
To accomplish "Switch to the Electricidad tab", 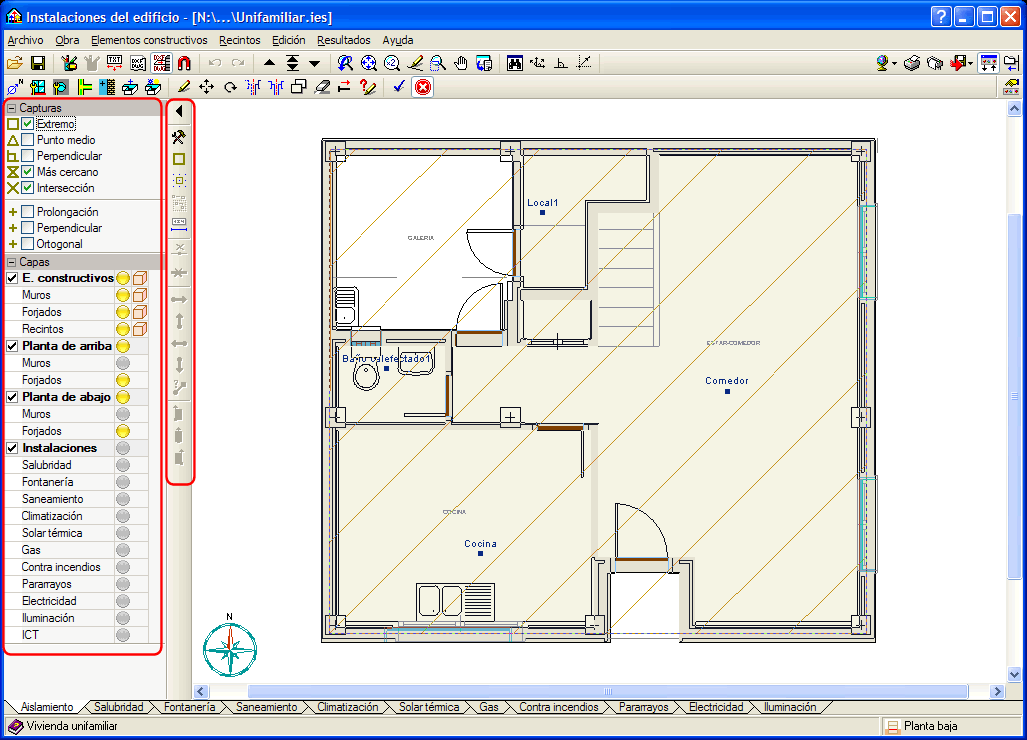I will pyautogui.click(x=716, y=707).
